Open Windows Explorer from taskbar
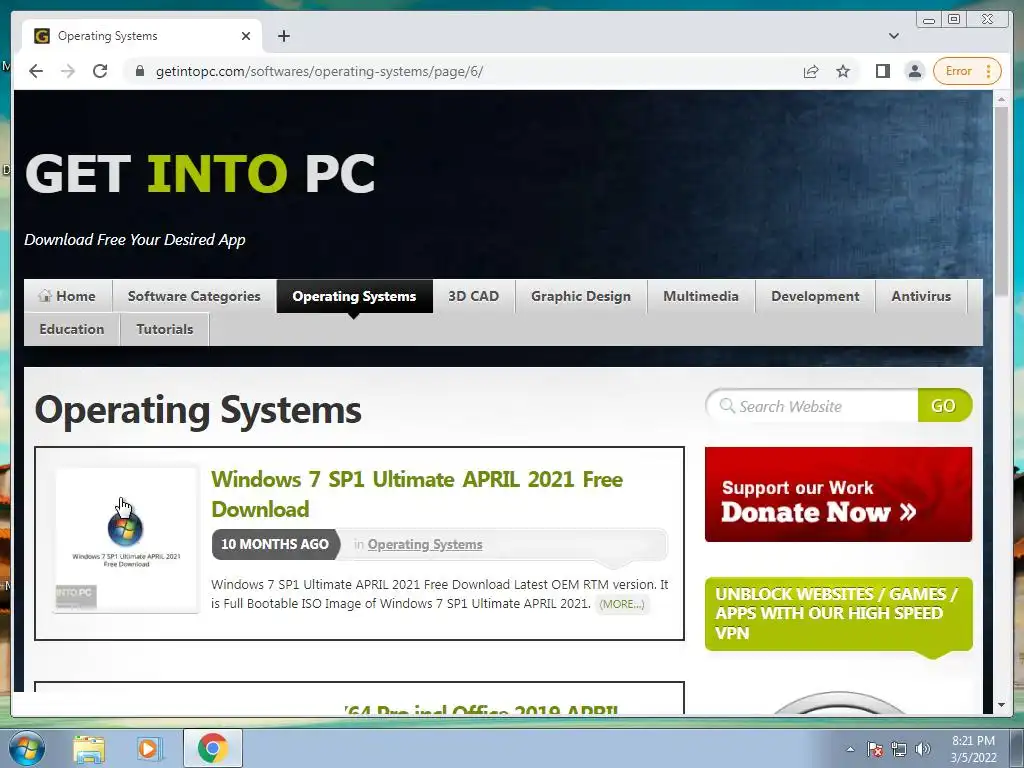 pyautogui.click(x=89, y=748)
